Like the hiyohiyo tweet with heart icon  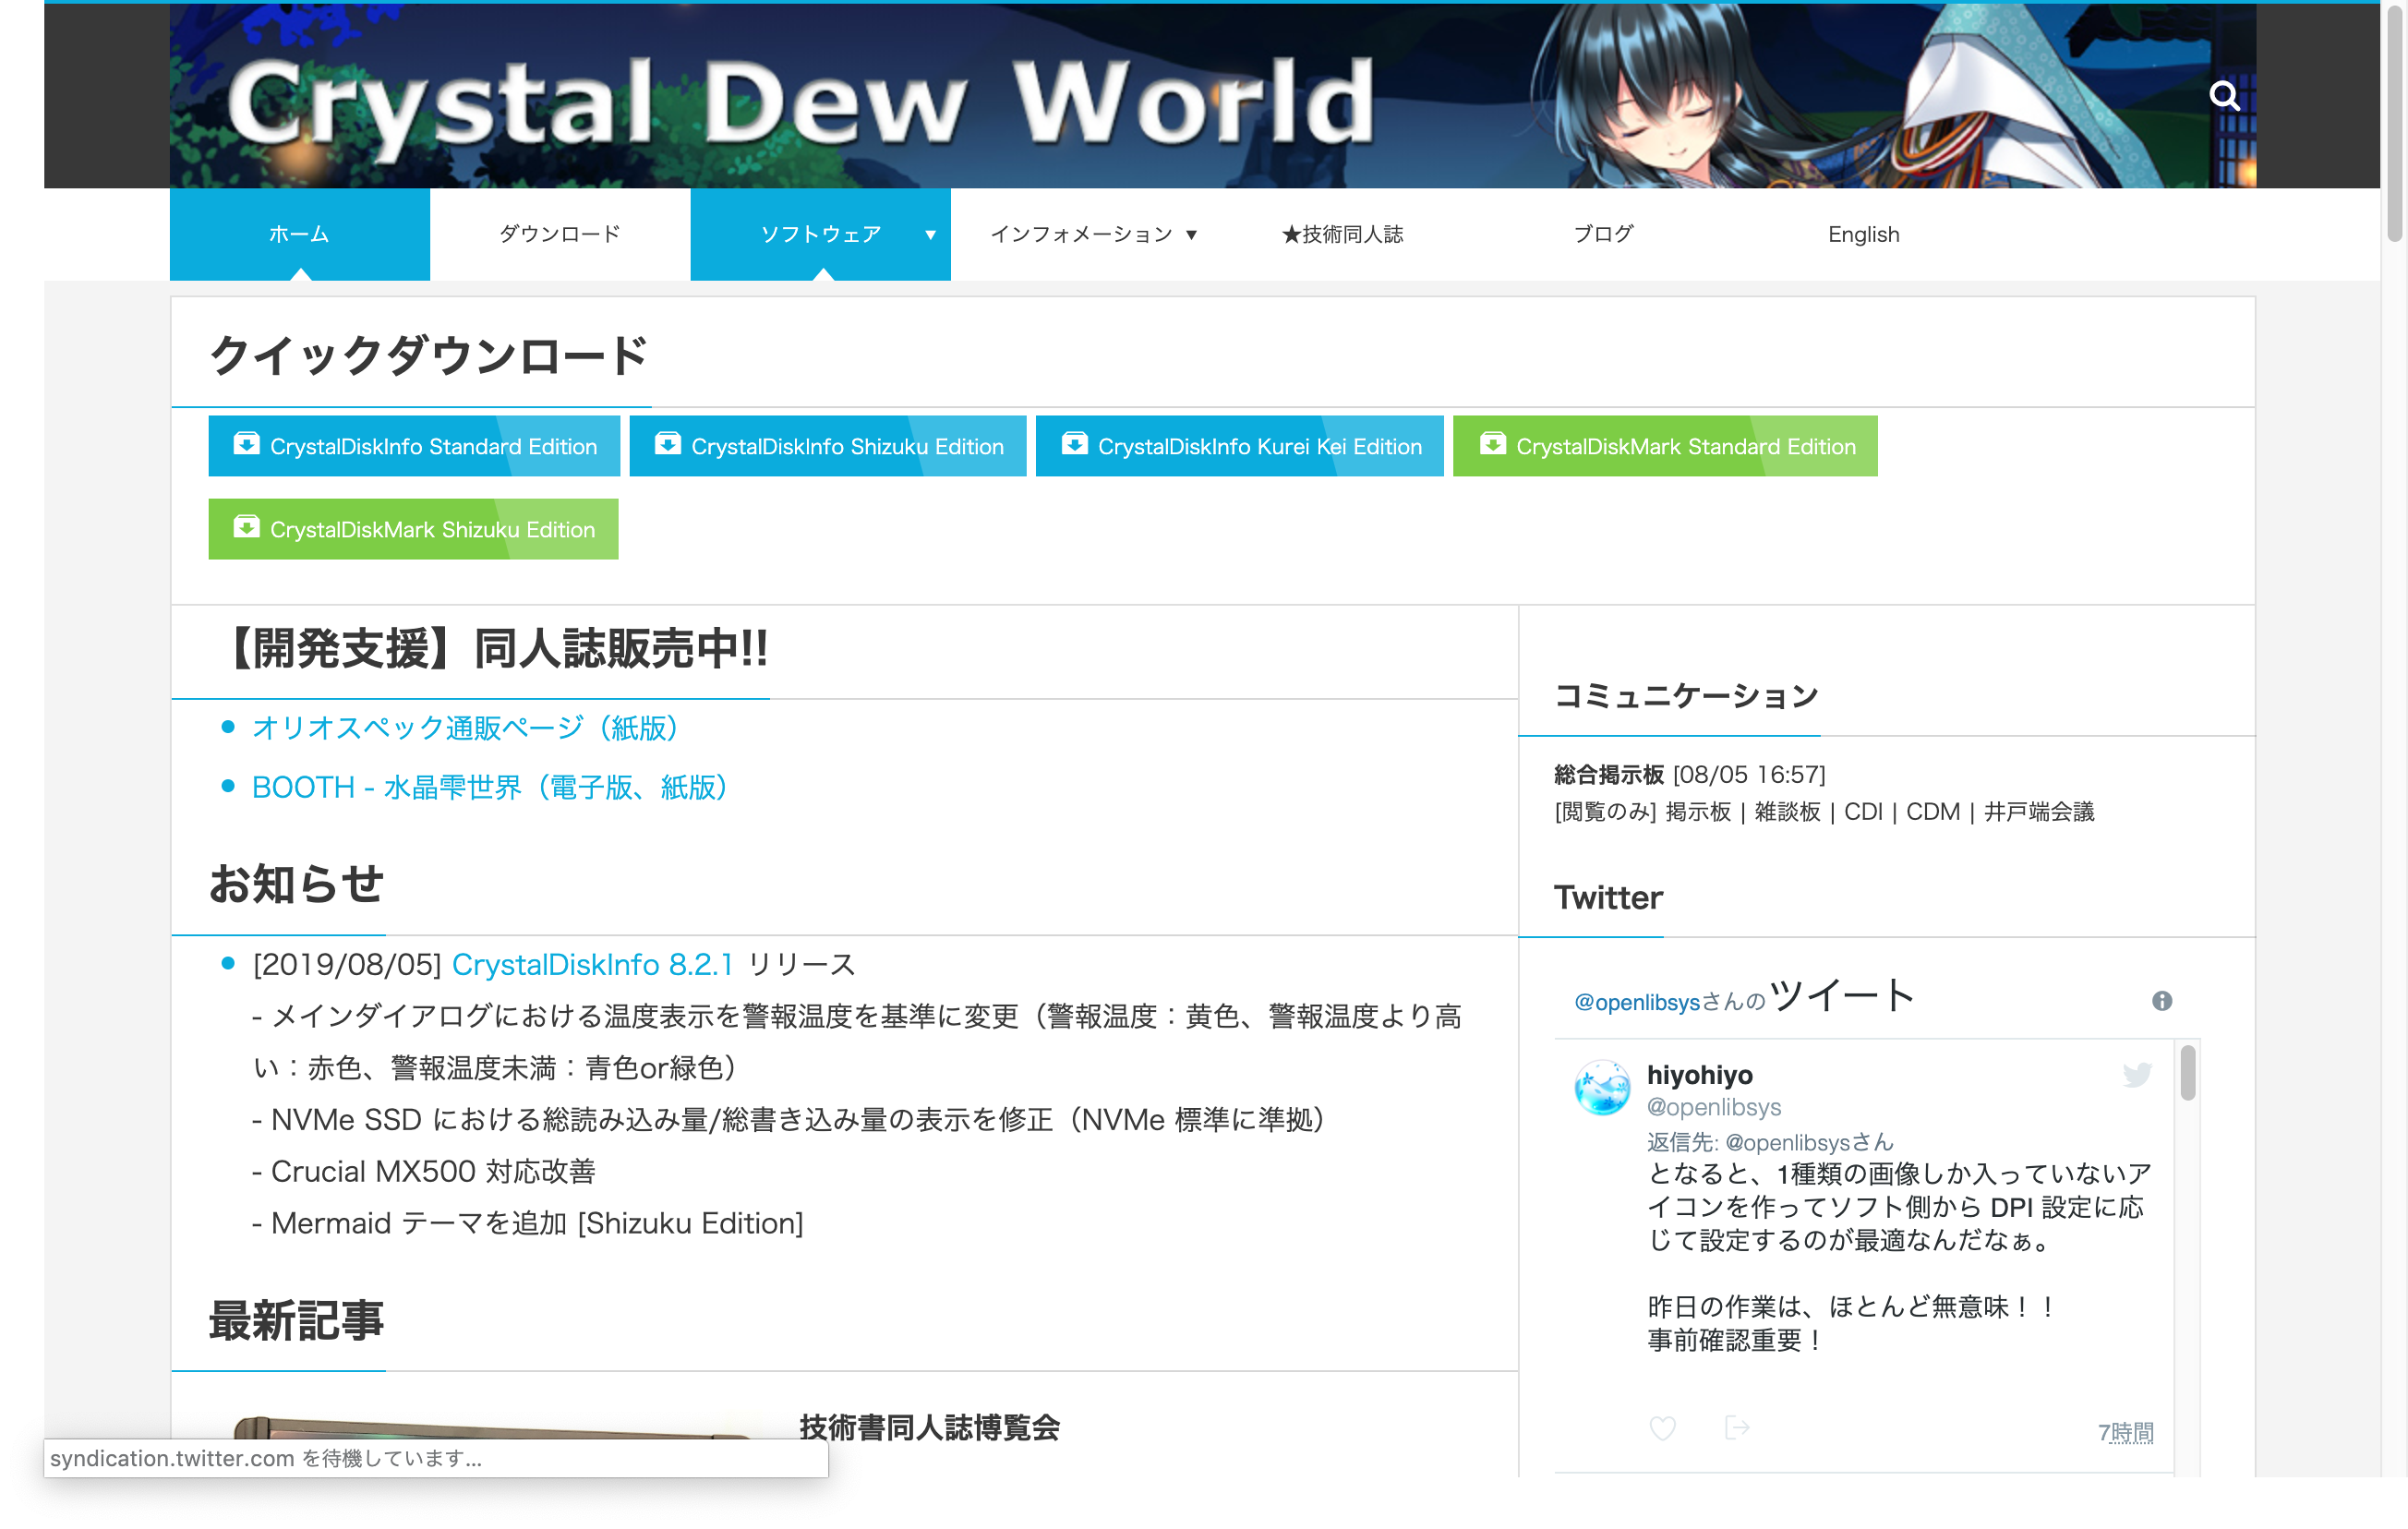pos(1662,1428)
